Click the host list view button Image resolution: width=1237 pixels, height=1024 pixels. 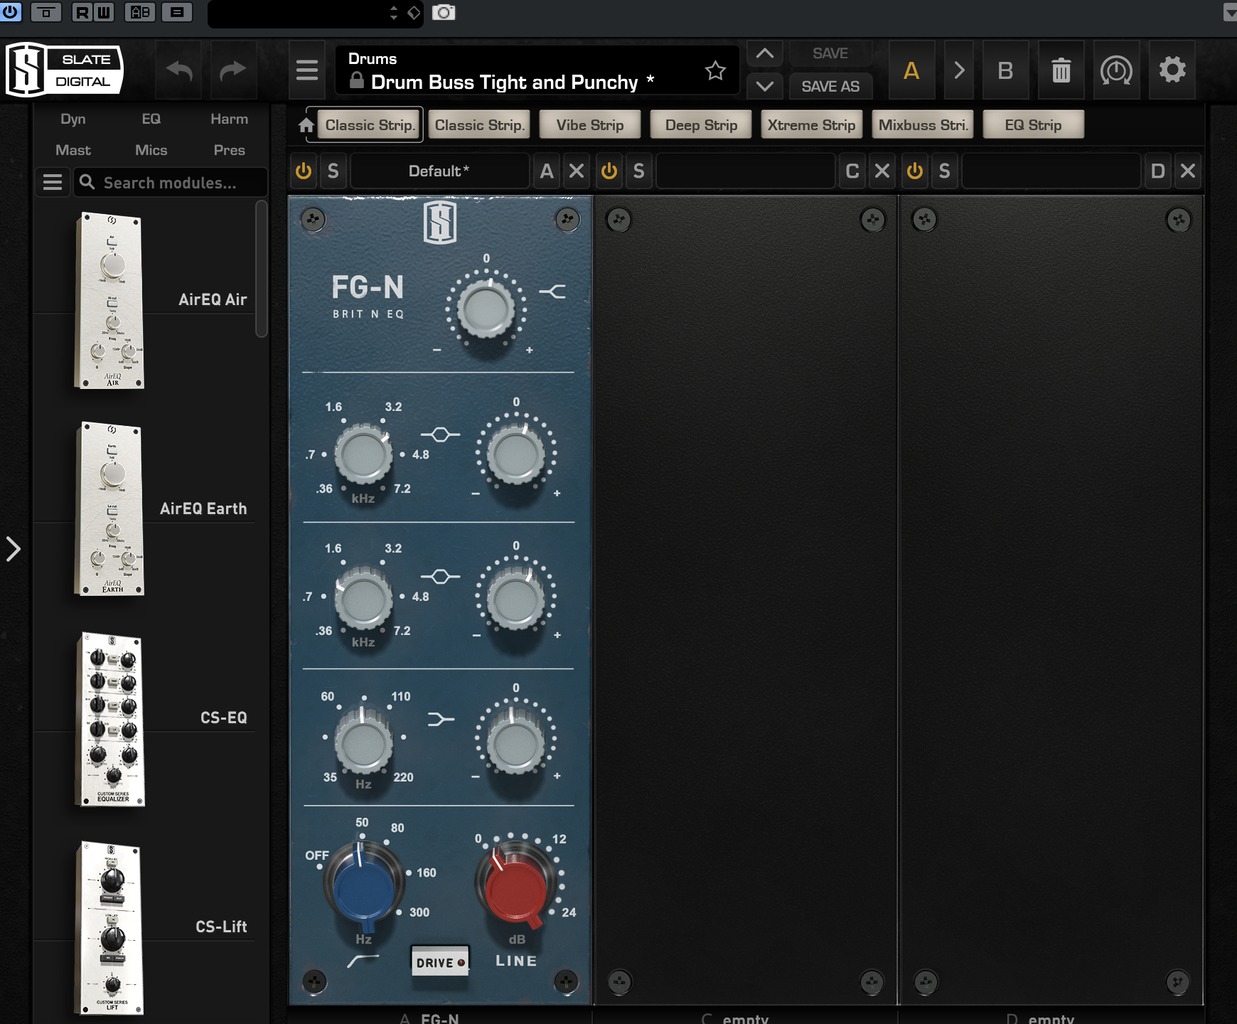pyautogui.click(x=177, y=12)
